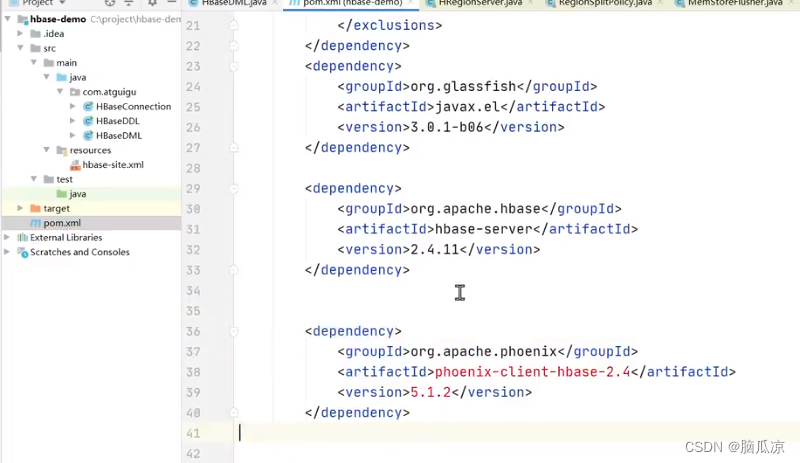Click the pom.xml Maven file icon
This screenshot has width=800, height=463.
coord(35,223)
